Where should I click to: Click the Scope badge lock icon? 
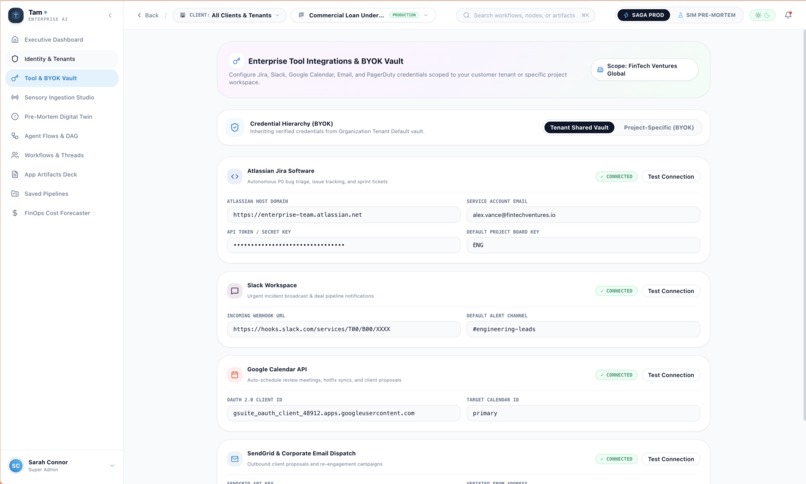click(x=600, y=70)
